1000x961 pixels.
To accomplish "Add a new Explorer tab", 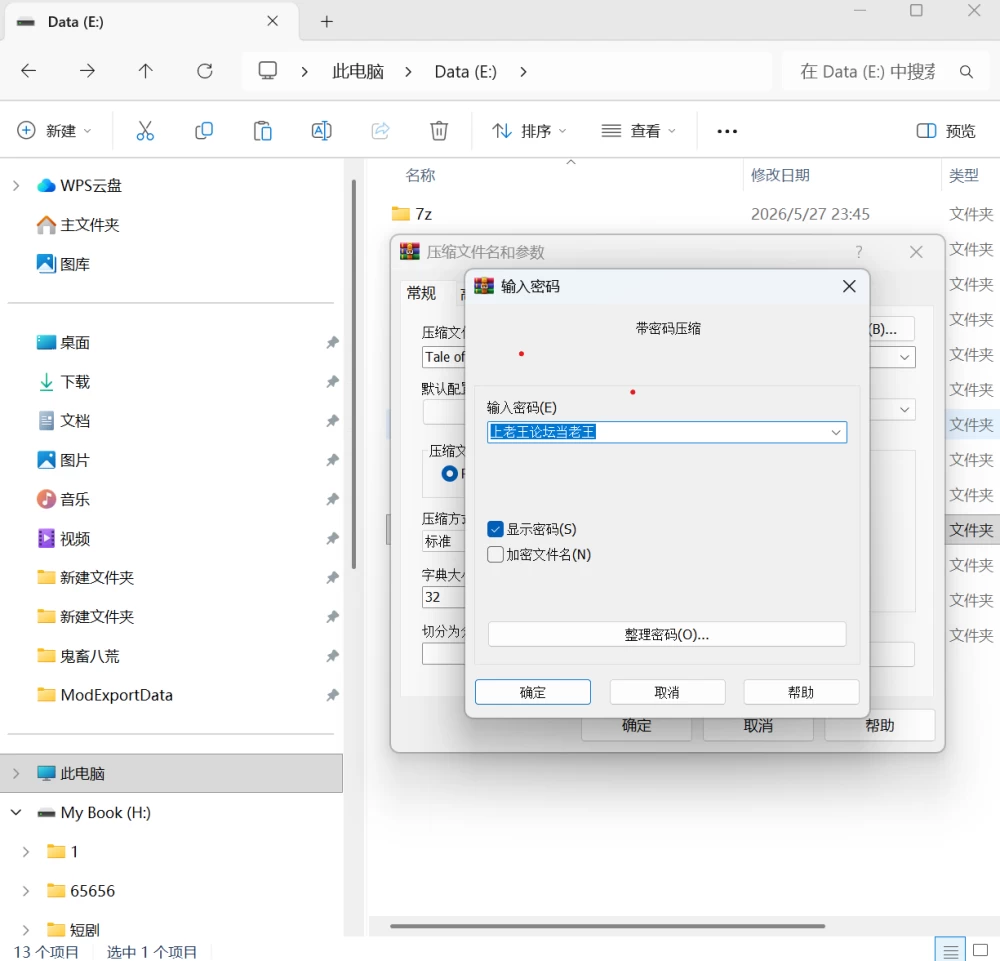I will coord(327,22).
